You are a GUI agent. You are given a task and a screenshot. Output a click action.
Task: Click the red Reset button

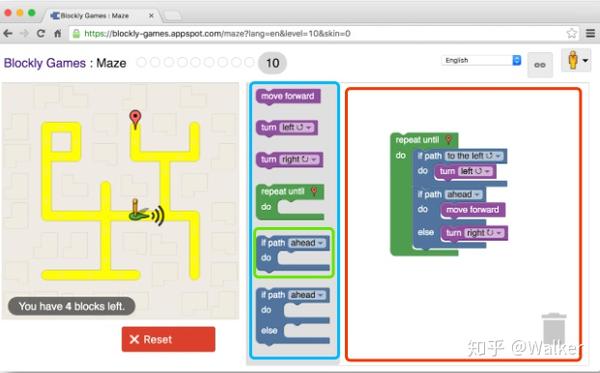point(168,339)
